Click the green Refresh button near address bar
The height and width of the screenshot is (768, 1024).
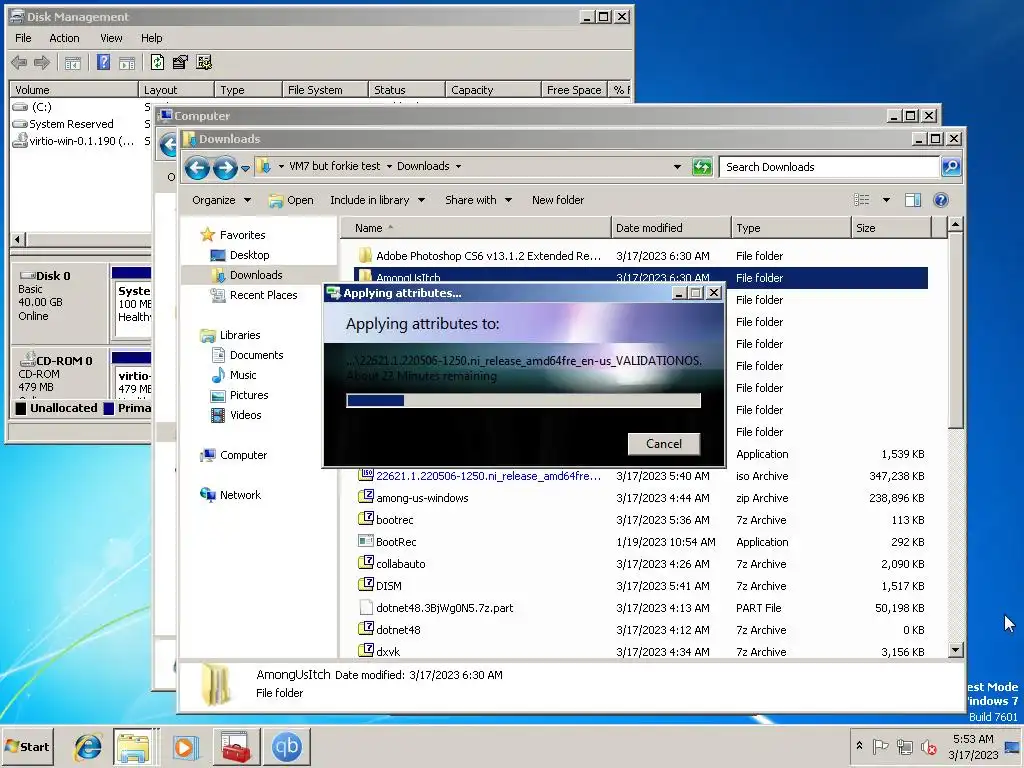(x=702, y=167)
